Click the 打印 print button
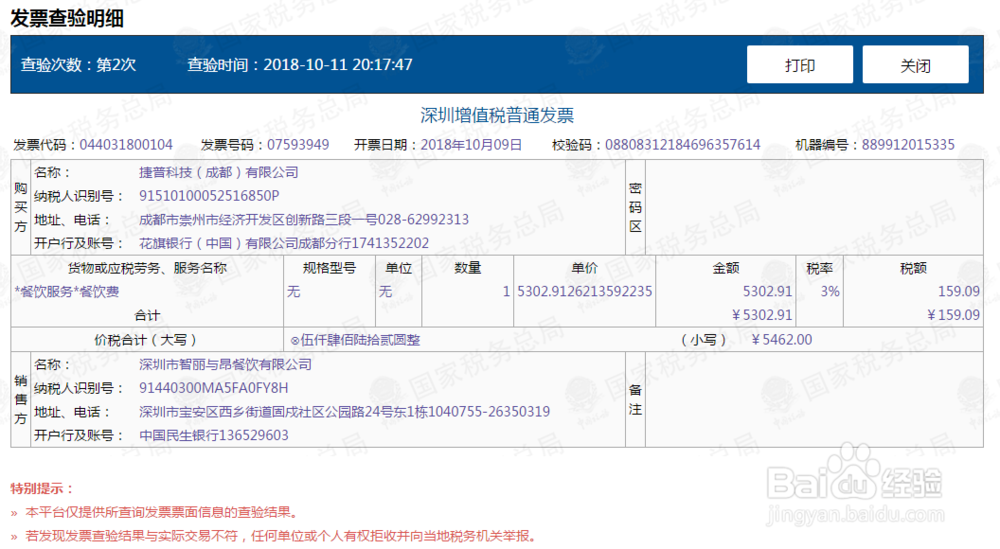The width and height of the screenshot is (1000, 549). [800, 64]
